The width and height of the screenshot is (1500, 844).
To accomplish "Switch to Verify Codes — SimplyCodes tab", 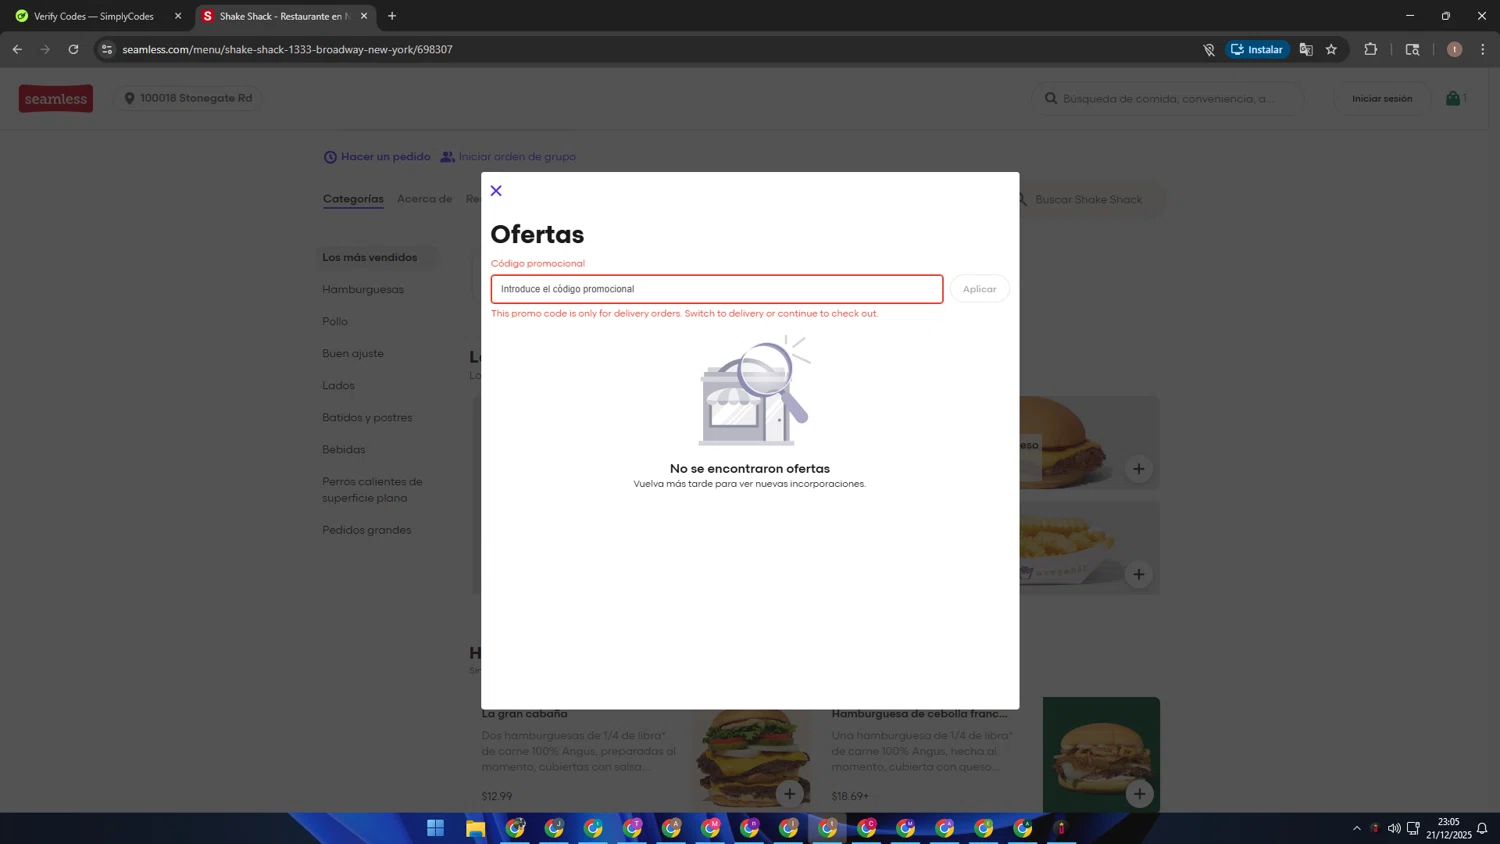I will coord(93,16).
